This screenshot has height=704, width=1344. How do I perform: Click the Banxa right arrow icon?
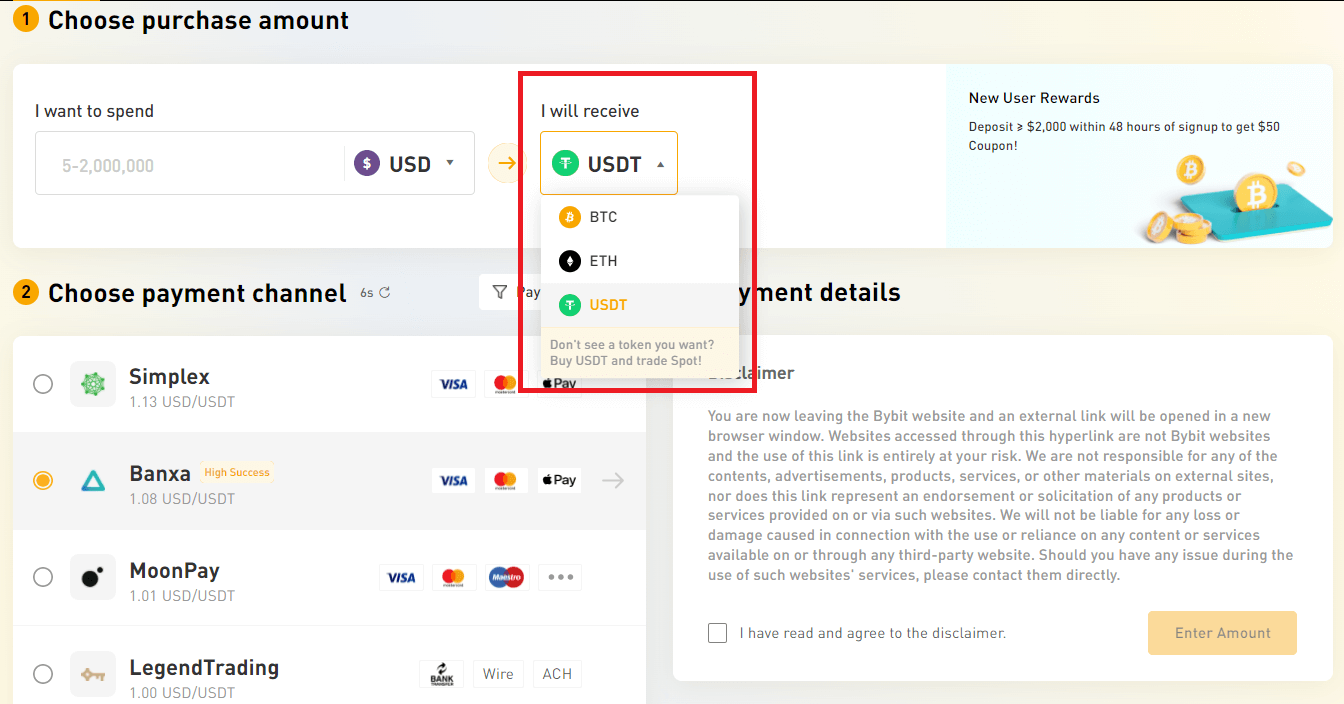(613, 481)
